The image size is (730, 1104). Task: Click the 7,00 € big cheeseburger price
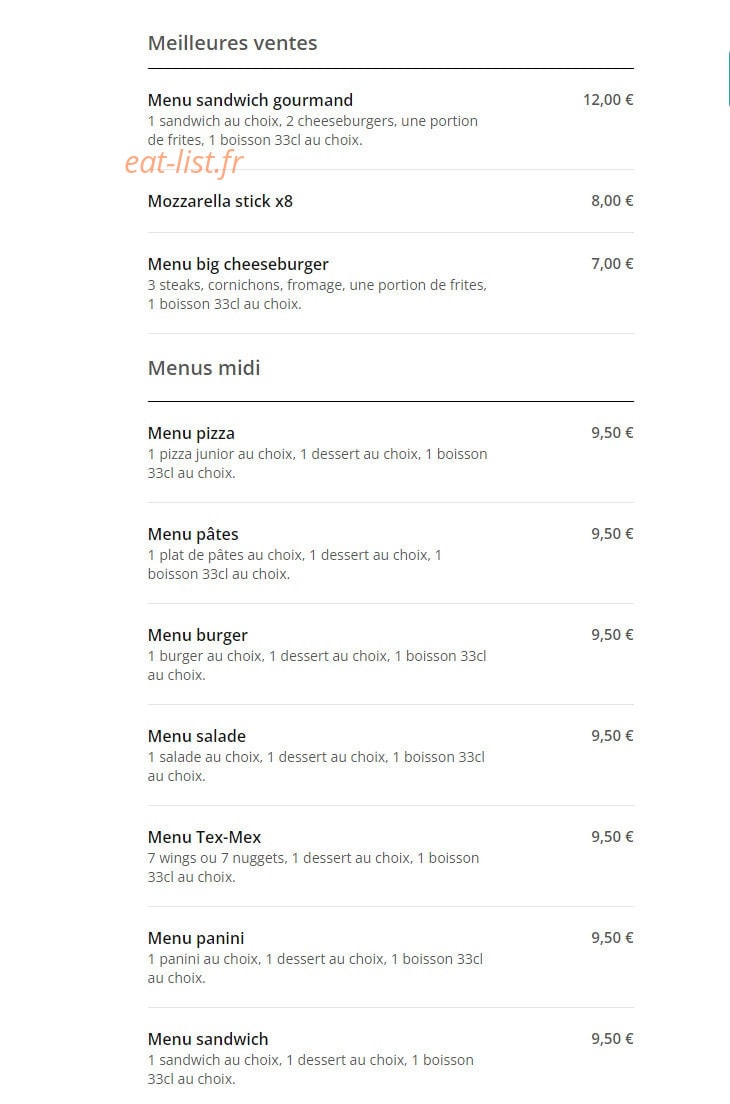coord(612,264)
